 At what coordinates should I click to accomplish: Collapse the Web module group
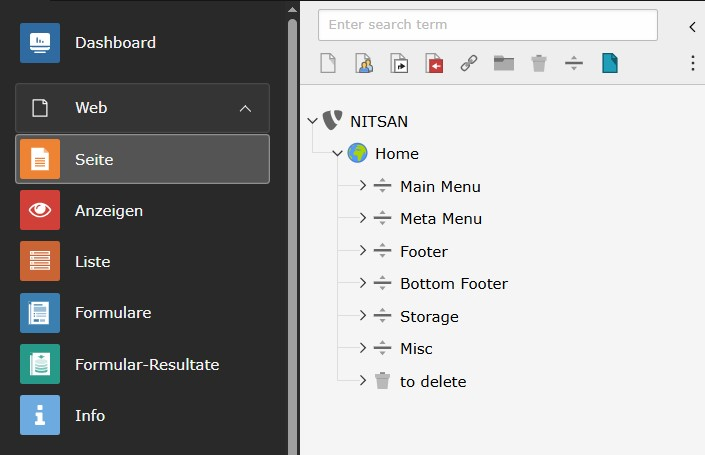tap(245, 108)
